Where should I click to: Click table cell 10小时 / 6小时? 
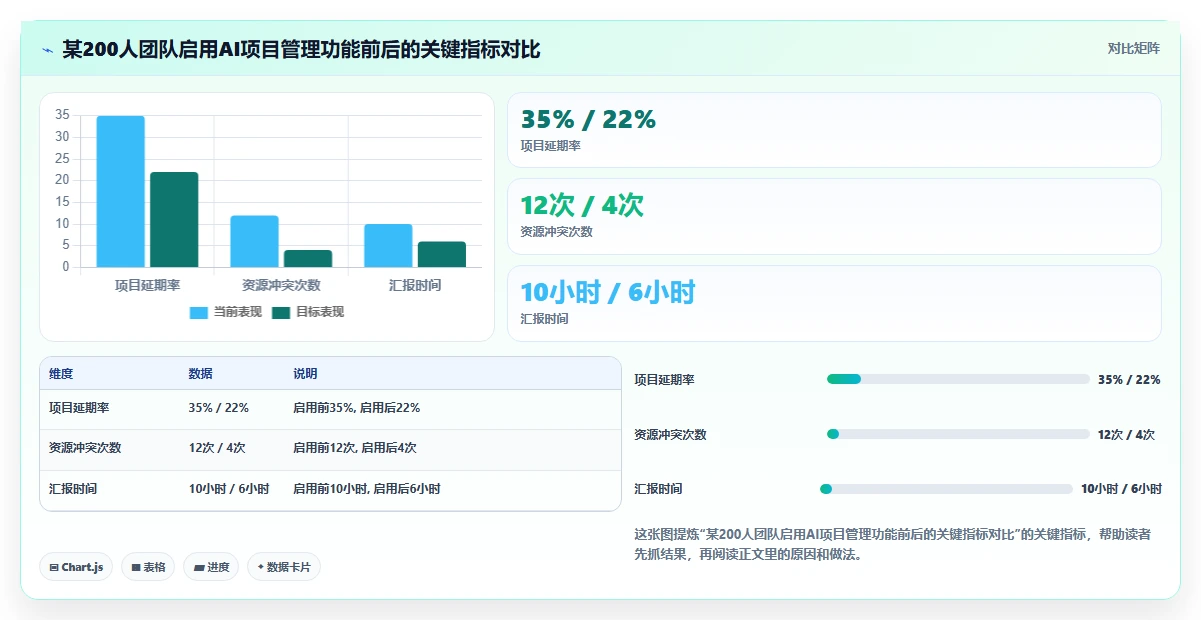tap(229, 489)
